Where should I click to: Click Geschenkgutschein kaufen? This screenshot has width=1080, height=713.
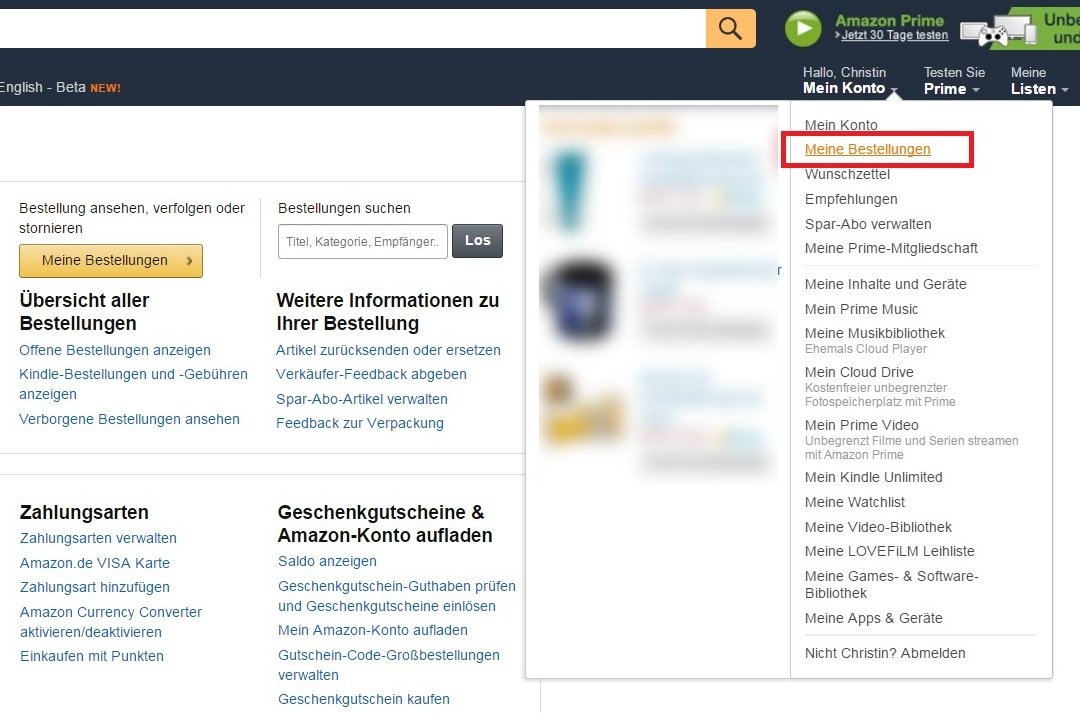(x=364, y=699)
